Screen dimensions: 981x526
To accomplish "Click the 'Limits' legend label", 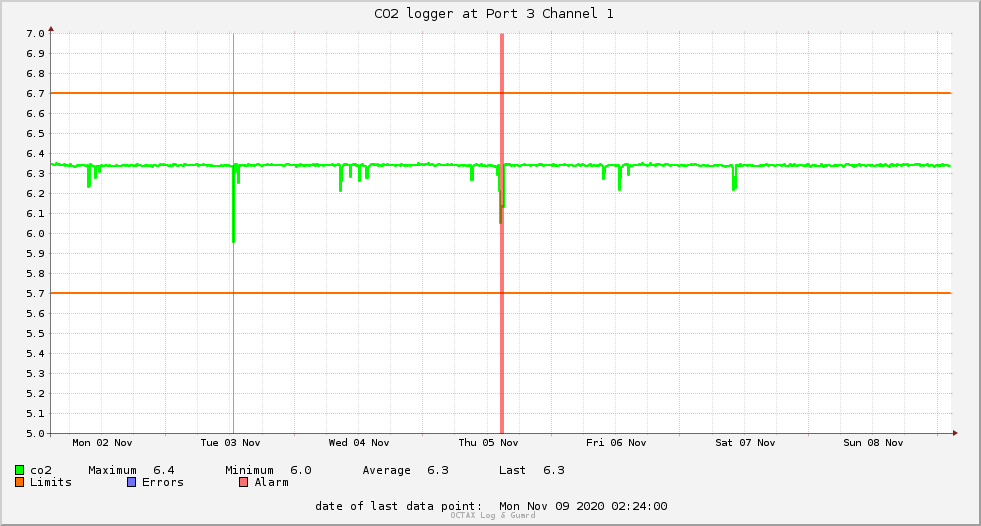I will (x=51, y=482).
